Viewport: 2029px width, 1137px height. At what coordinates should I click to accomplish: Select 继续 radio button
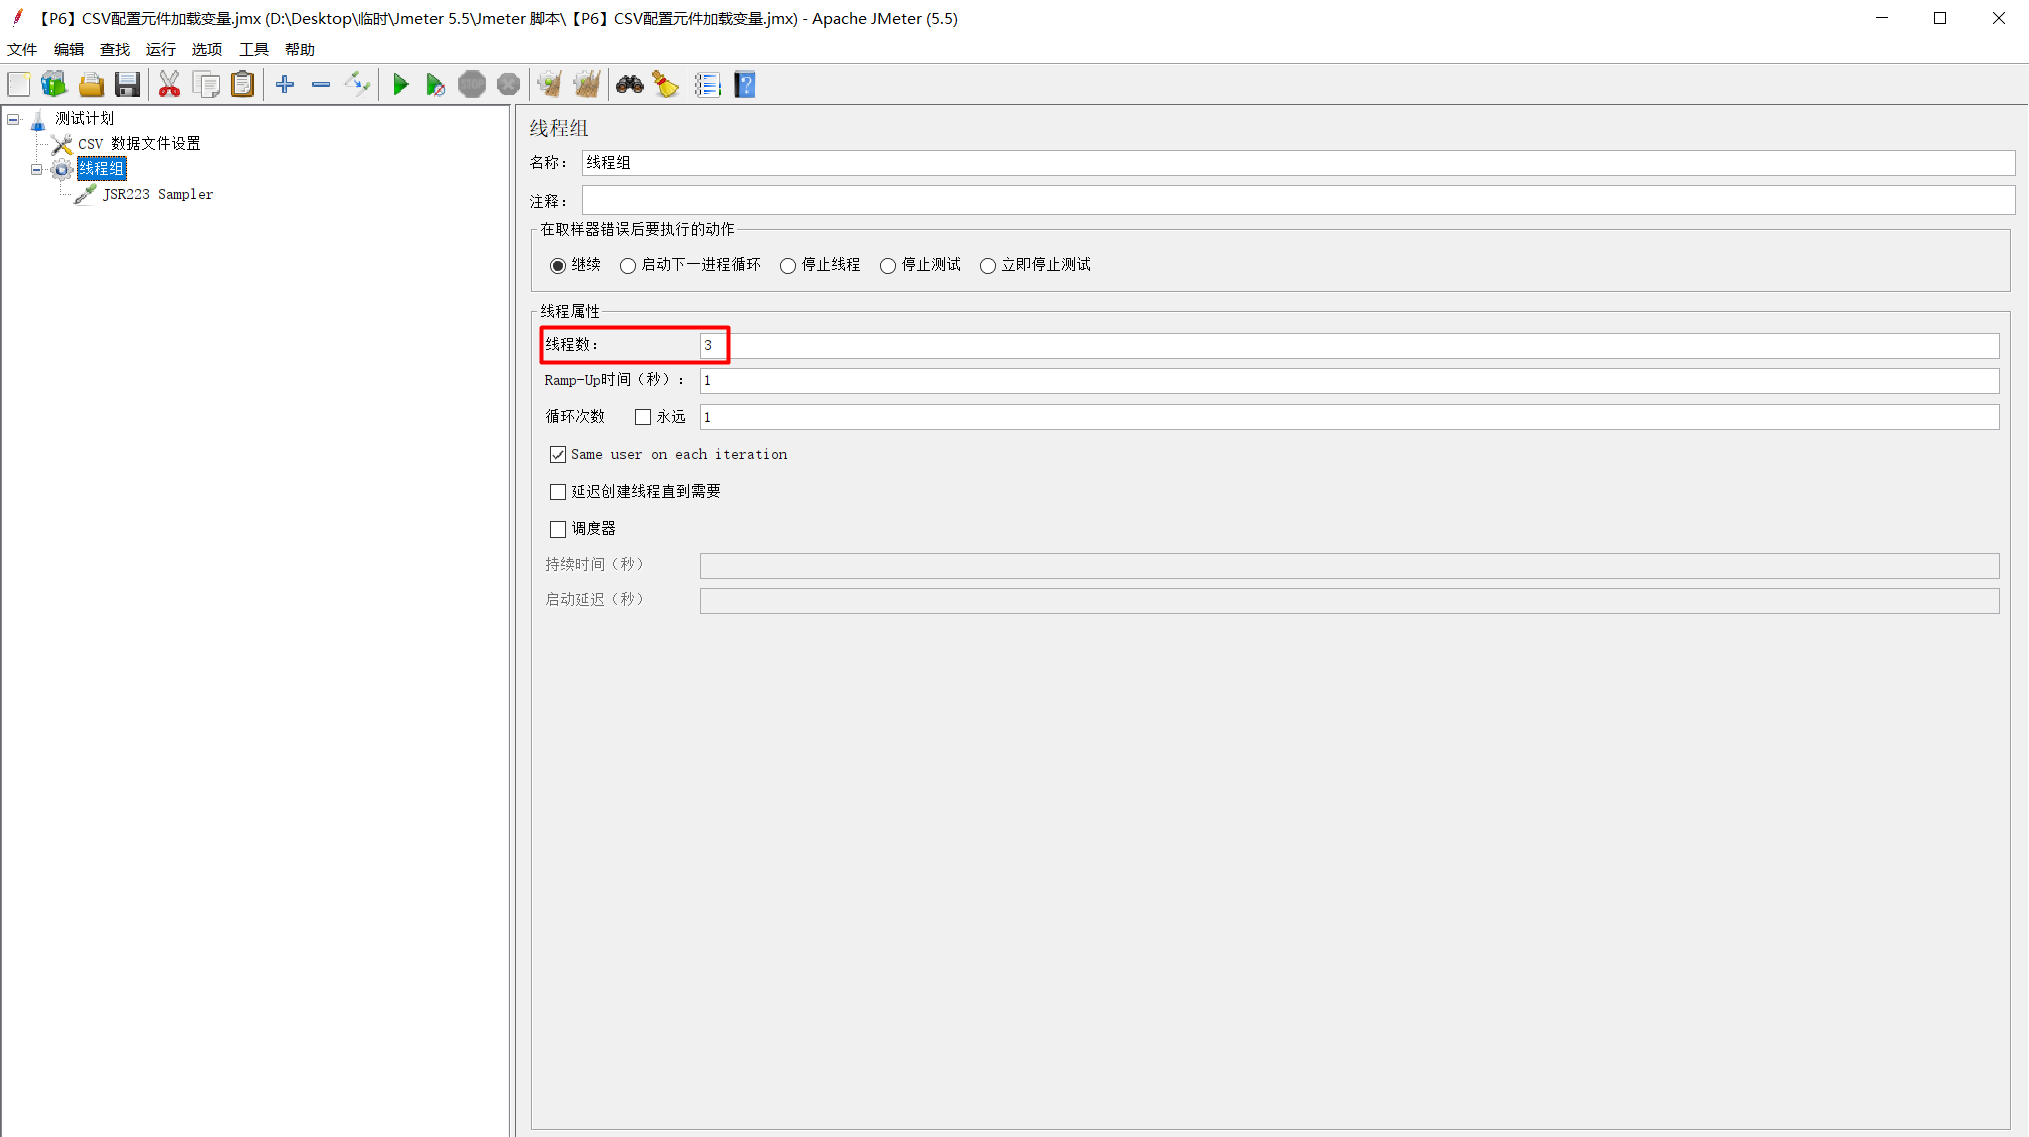[558, 265]
